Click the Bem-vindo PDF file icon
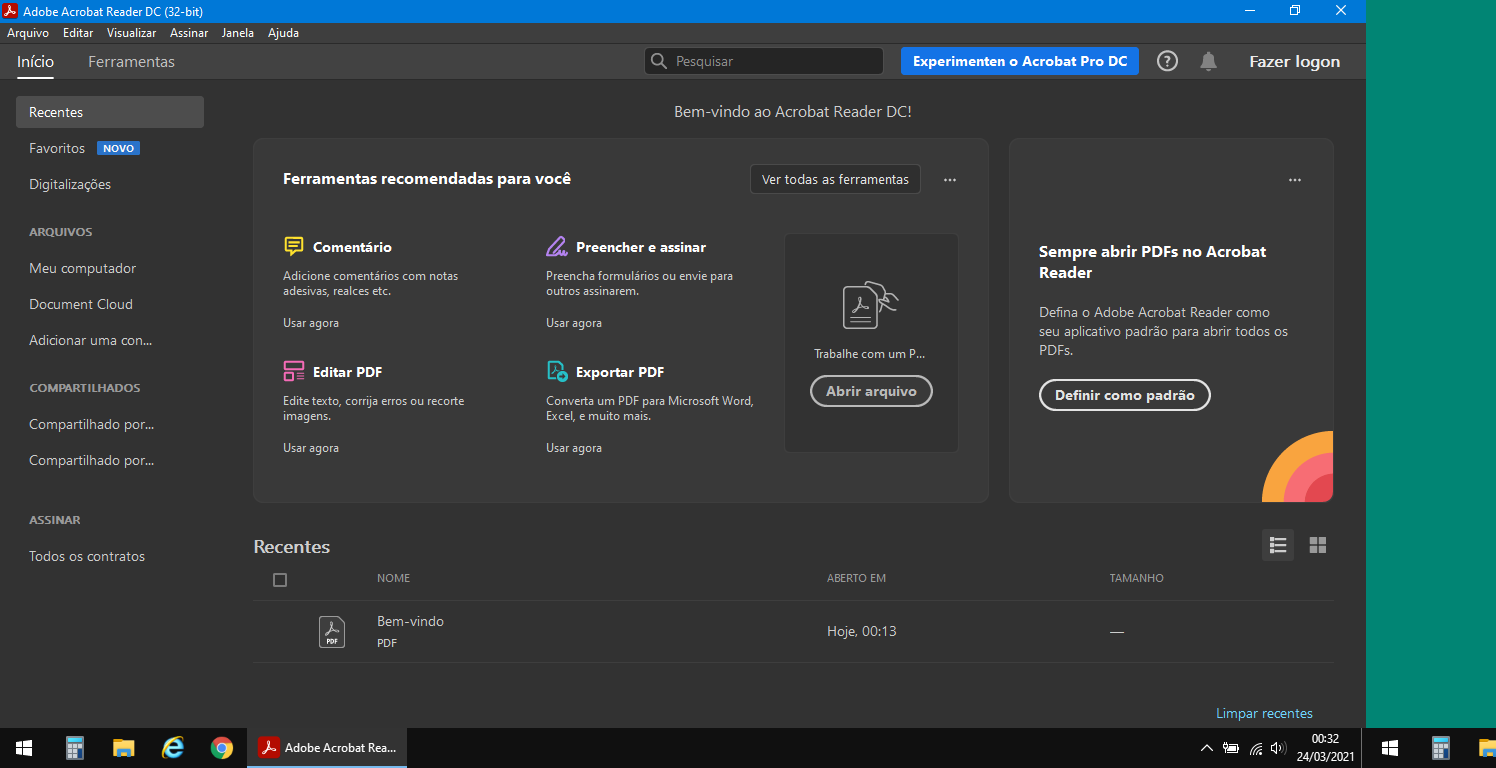 click(331, 632)
